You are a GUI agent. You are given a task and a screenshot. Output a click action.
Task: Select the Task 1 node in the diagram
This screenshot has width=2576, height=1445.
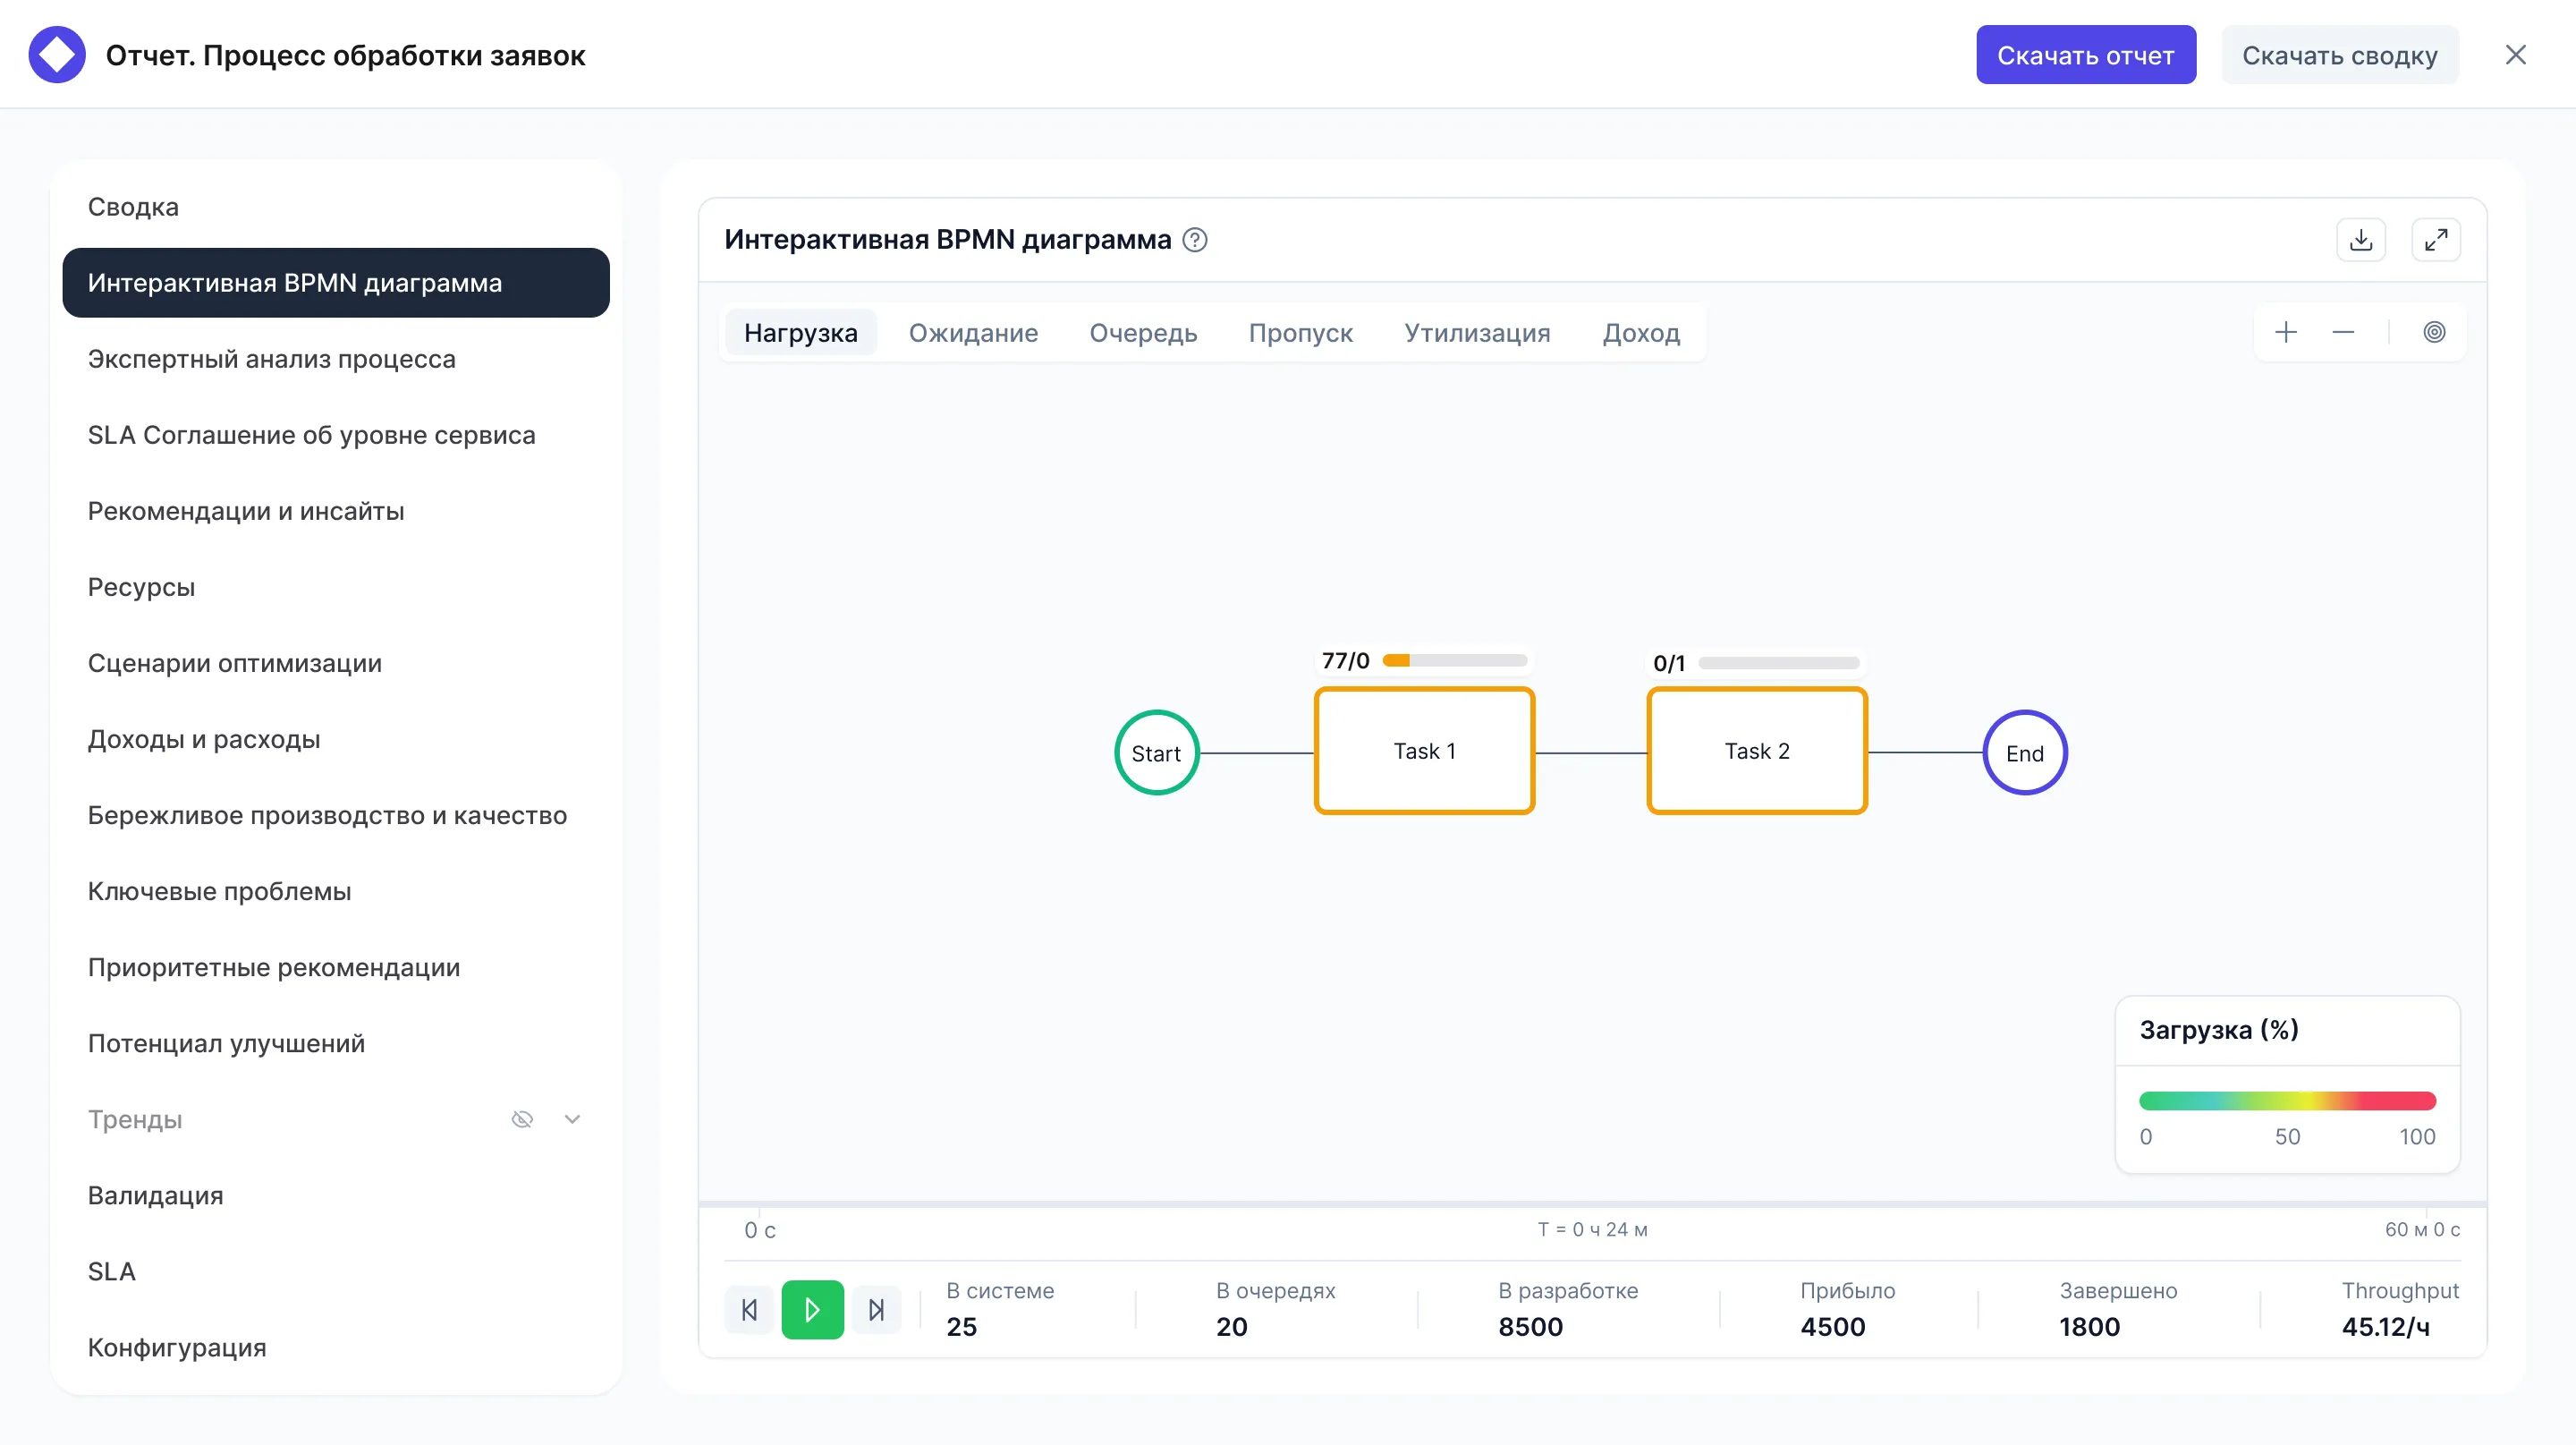pyautogui.click(x=1424, y=751)
